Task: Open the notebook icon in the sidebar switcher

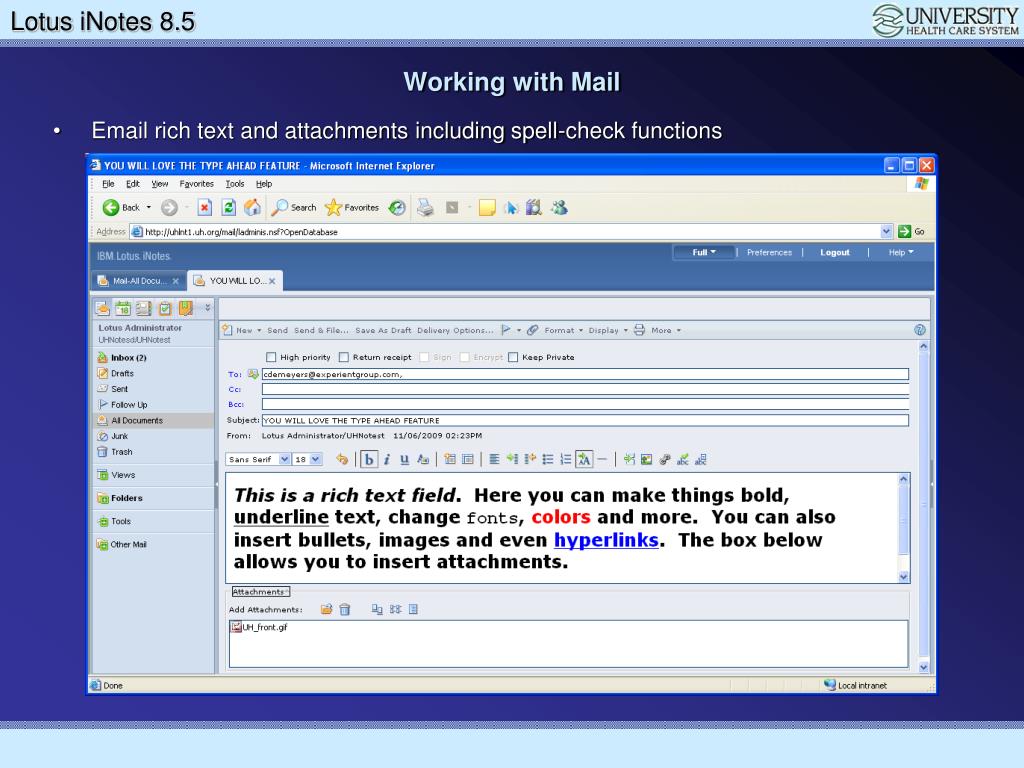Action: click(x=185, y=308)
